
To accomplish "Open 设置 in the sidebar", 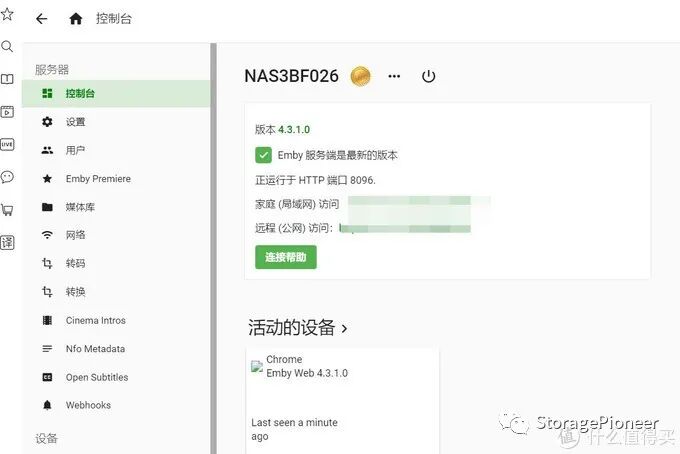I will tap(116, 122).
